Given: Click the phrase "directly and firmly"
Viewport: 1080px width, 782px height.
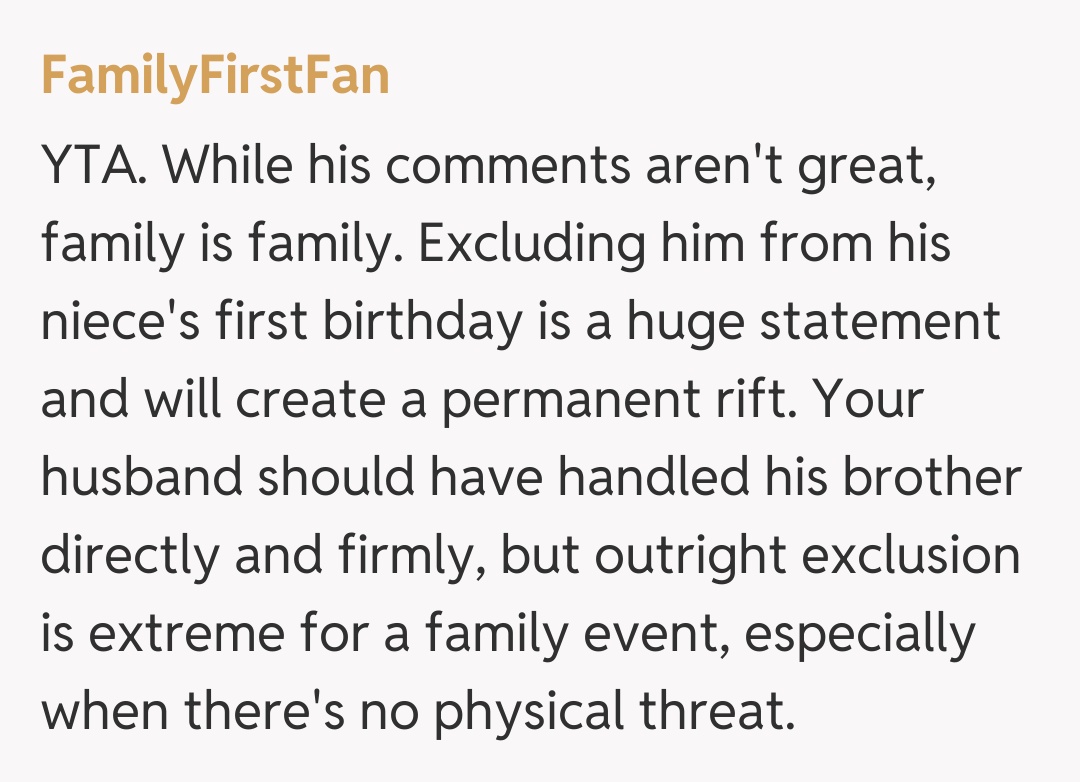Looking at the screenshot, I should click(263, 555).
